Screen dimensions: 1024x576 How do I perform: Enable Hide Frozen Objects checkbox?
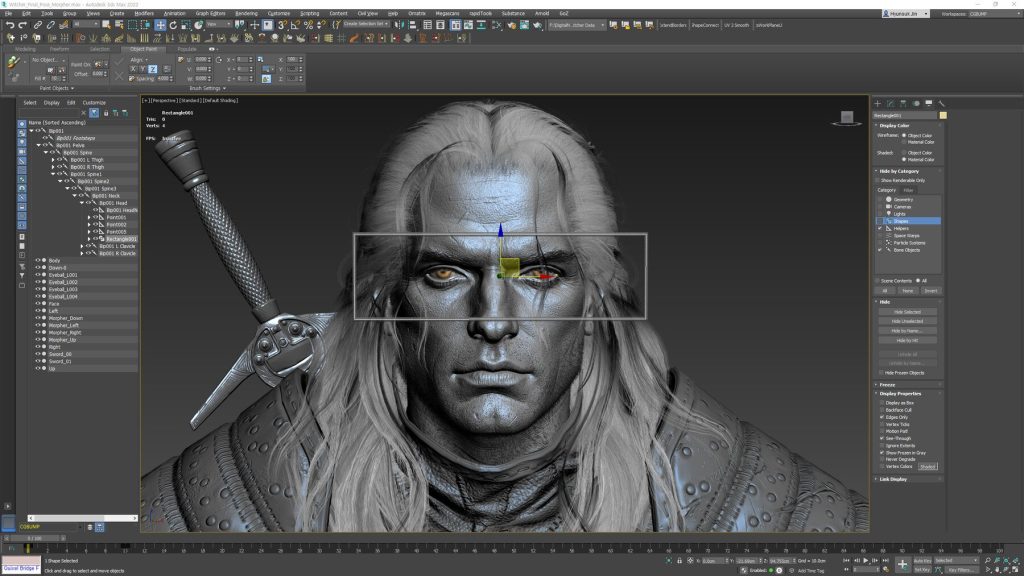pyautogui.click(x=882, y=373)
